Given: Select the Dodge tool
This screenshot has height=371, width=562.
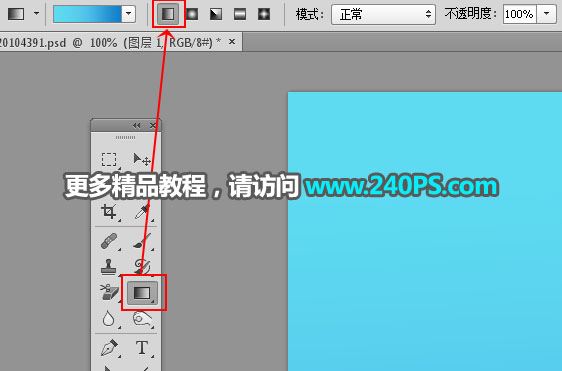Looking at the screenshot, I should tap(142, 319).
